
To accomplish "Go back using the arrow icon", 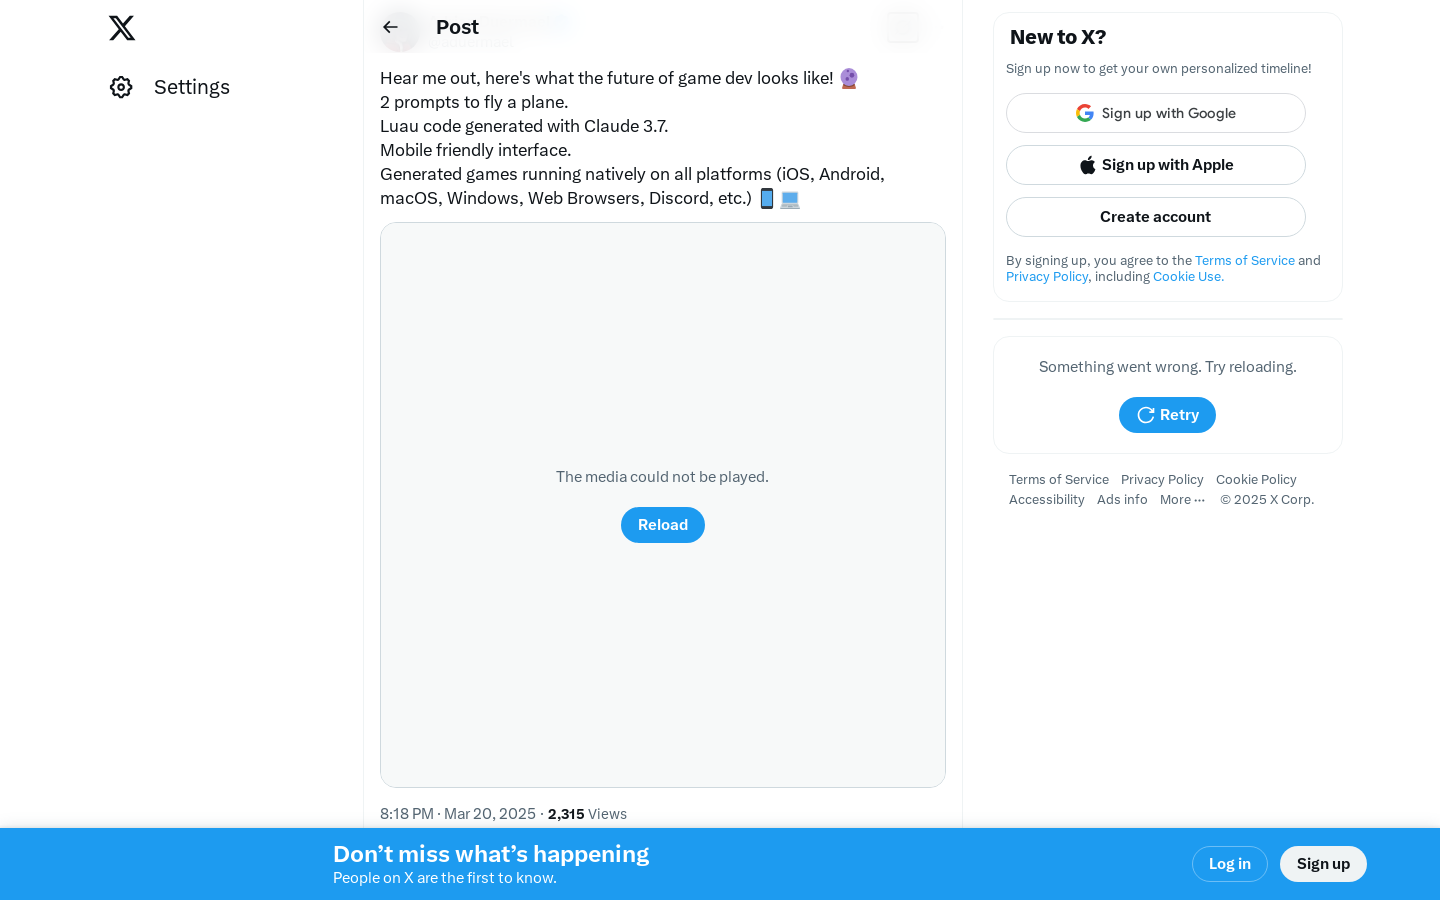I will click(x=390, y=27).
